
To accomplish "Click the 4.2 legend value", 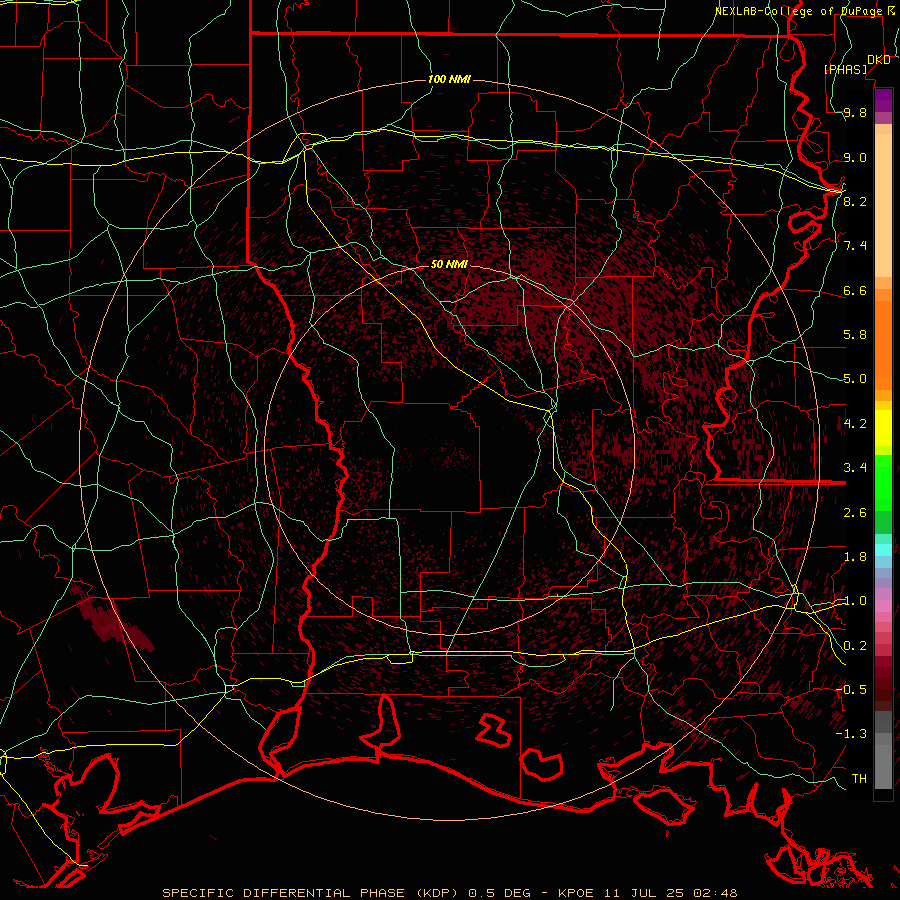I will (x=855, y=424).
